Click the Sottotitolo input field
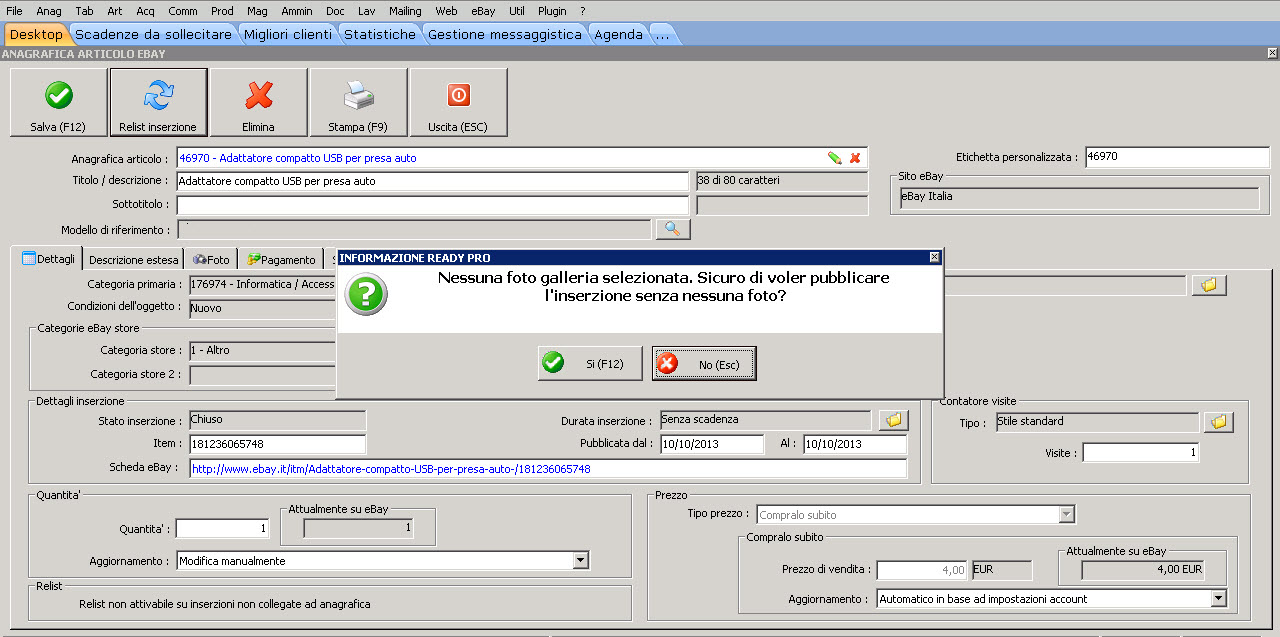Viewport: 1280px width, 637px height. (432, 205)
